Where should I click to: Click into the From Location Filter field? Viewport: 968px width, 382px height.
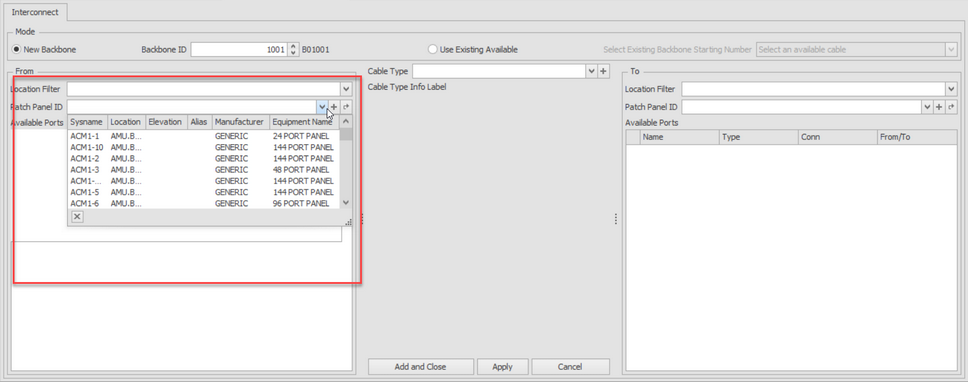click(x=204, y=89)
